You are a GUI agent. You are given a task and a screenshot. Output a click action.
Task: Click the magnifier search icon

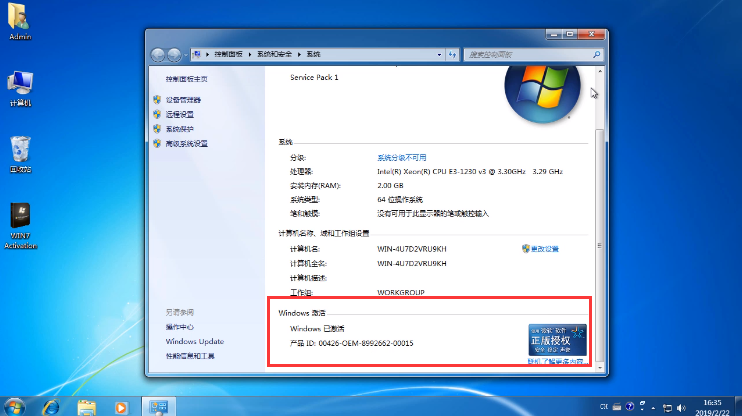click(597, 55)
